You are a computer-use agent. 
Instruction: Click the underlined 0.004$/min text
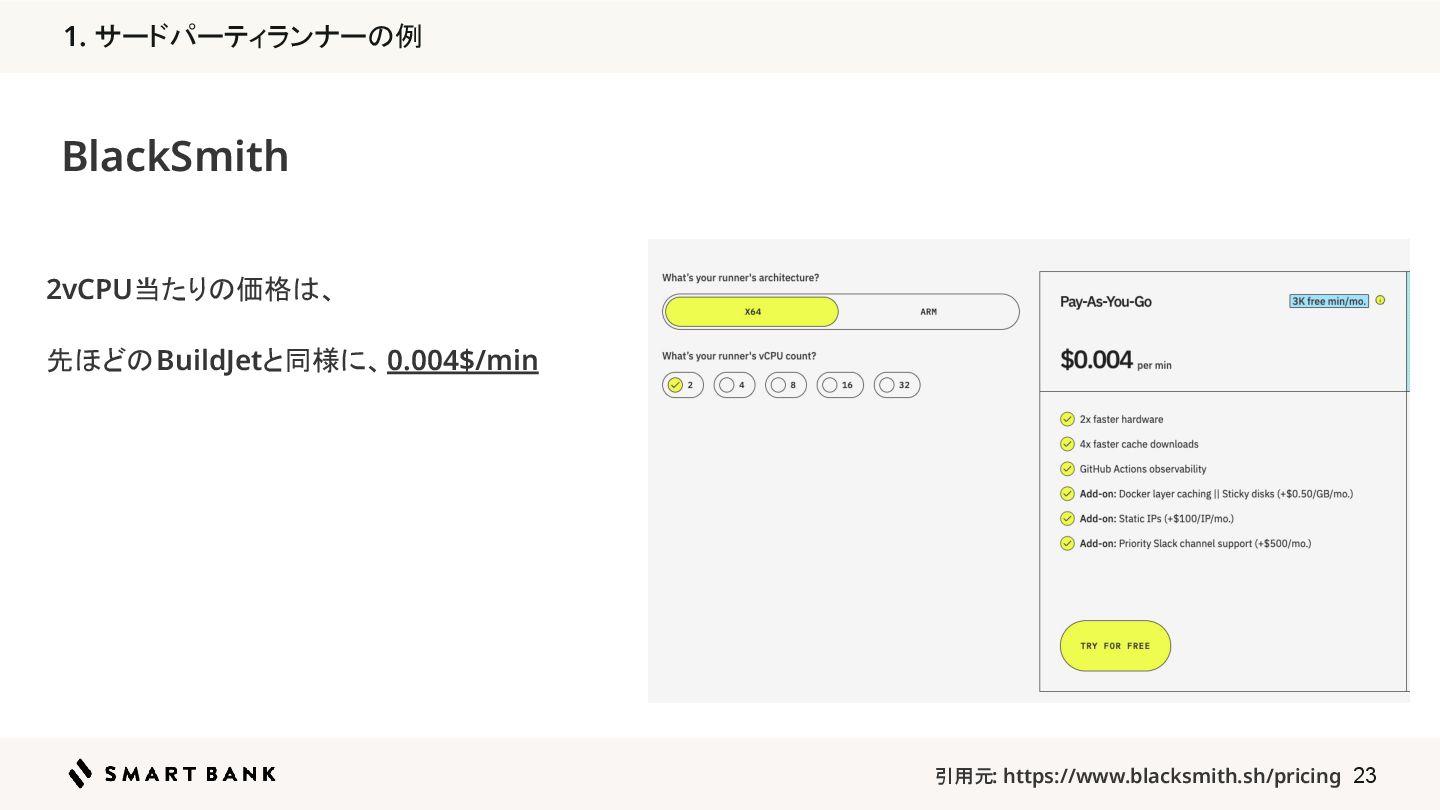[462, 360]
